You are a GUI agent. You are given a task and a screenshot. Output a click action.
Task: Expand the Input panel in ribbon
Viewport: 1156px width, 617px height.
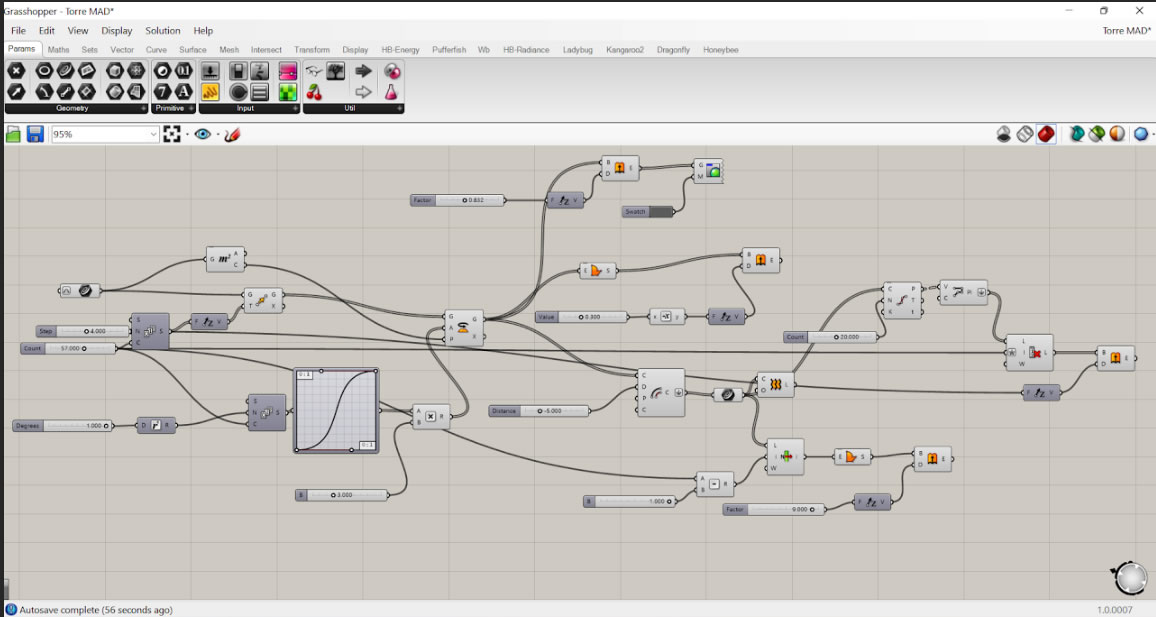[x=295, y=108]
